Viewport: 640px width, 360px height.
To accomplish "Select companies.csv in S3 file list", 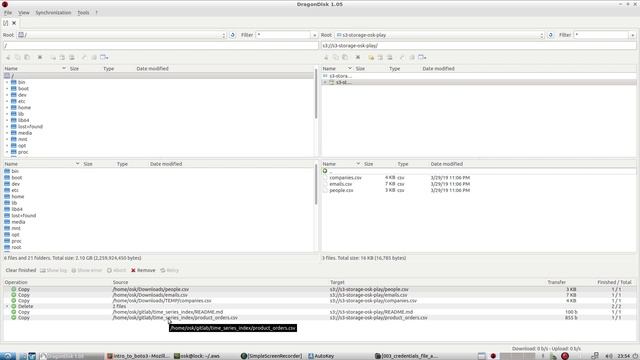I will pyautogui.click(x=345, y=178).
